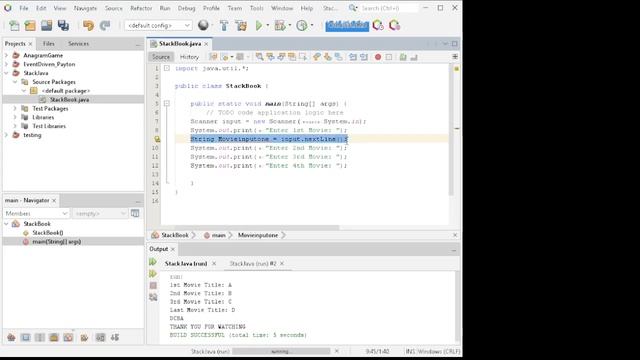Click the Find Selection magnifier in editor toolbar
Screen dimensions: 640x360
click(259, 57)
